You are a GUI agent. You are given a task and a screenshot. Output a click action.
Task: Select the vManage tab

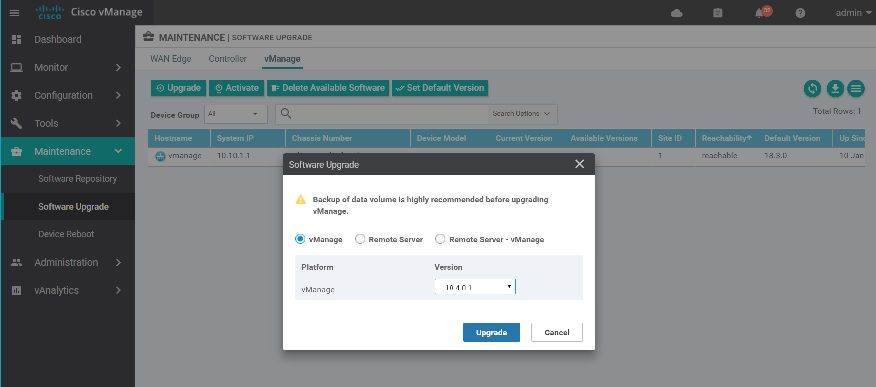click(282, 59)
